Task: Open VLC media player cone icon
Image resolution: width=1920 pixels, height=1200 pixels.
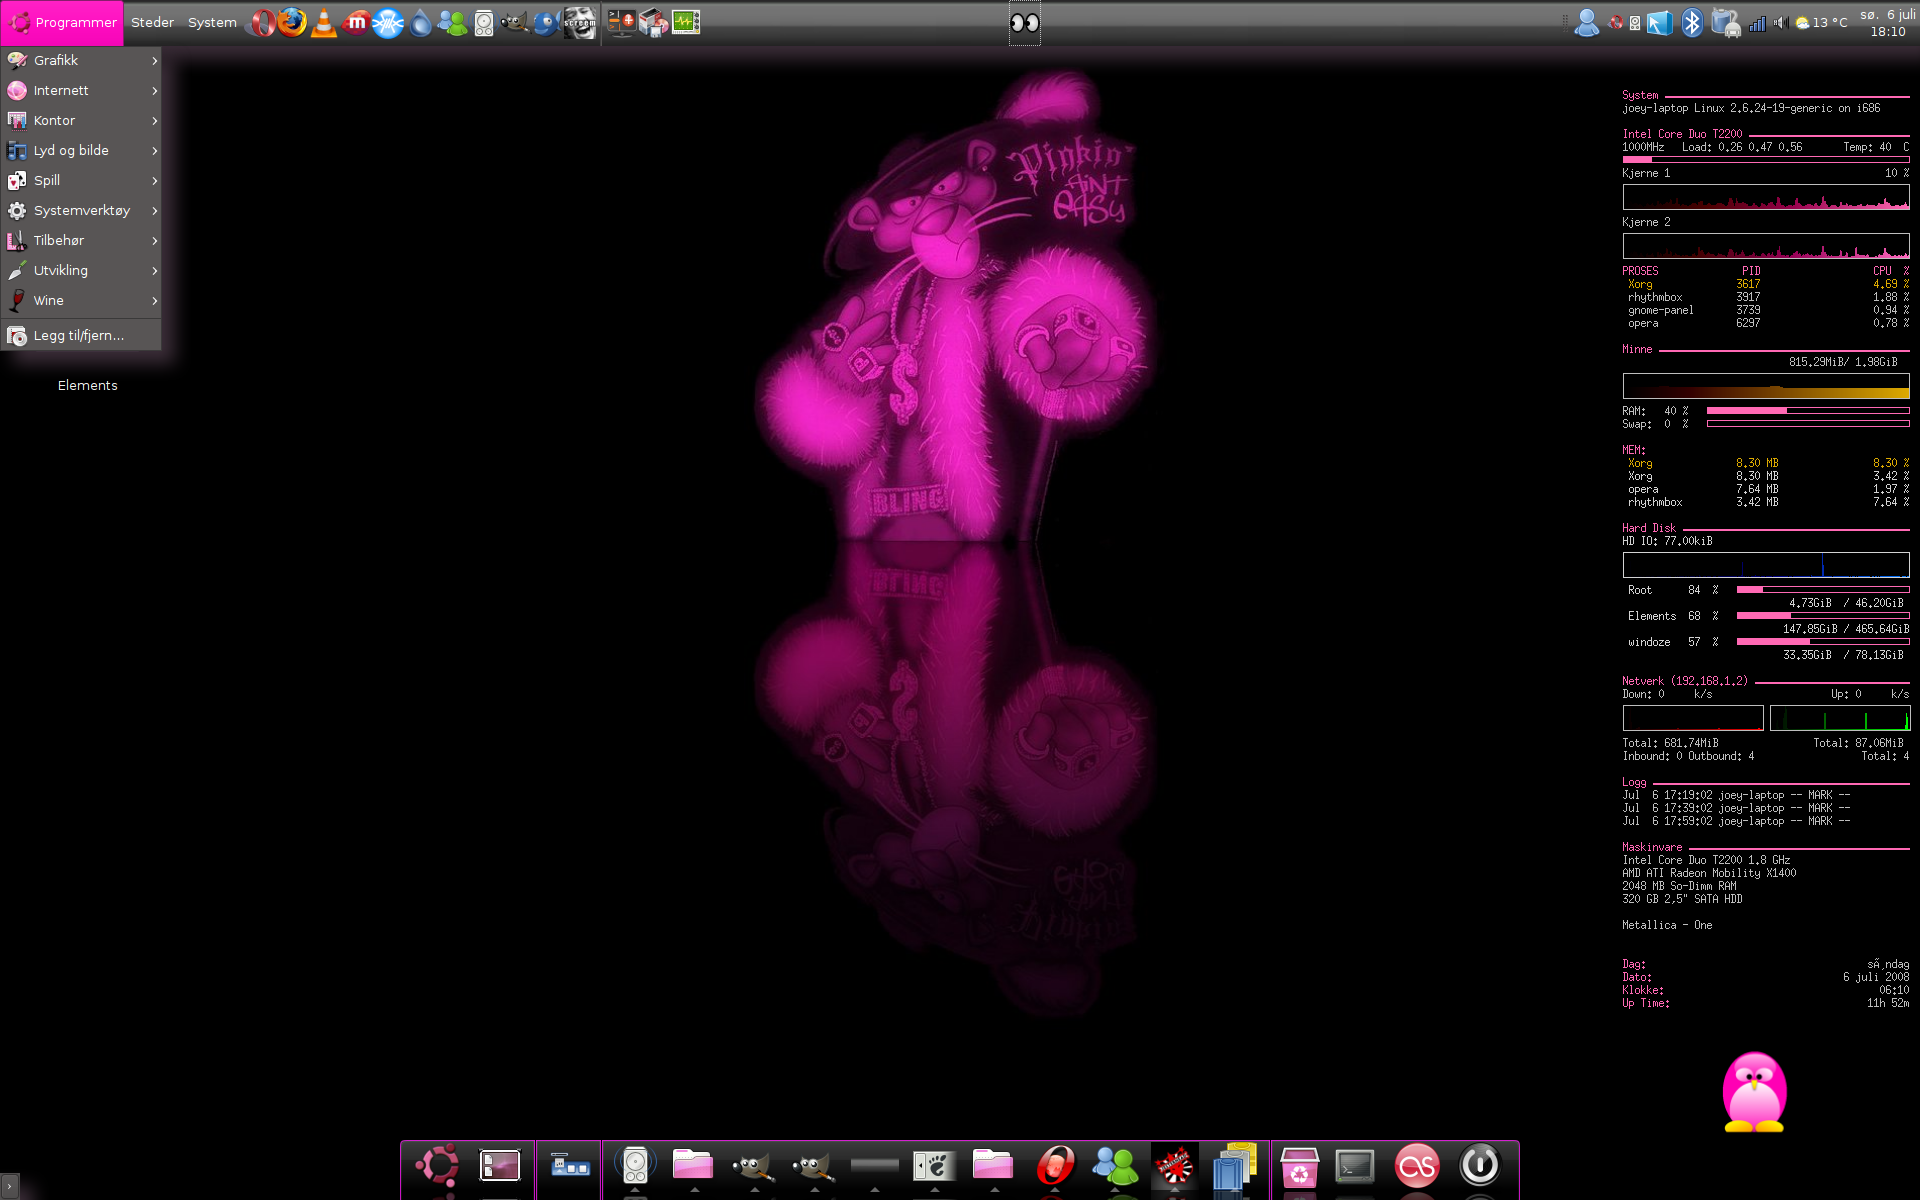Action: [324, 22]
